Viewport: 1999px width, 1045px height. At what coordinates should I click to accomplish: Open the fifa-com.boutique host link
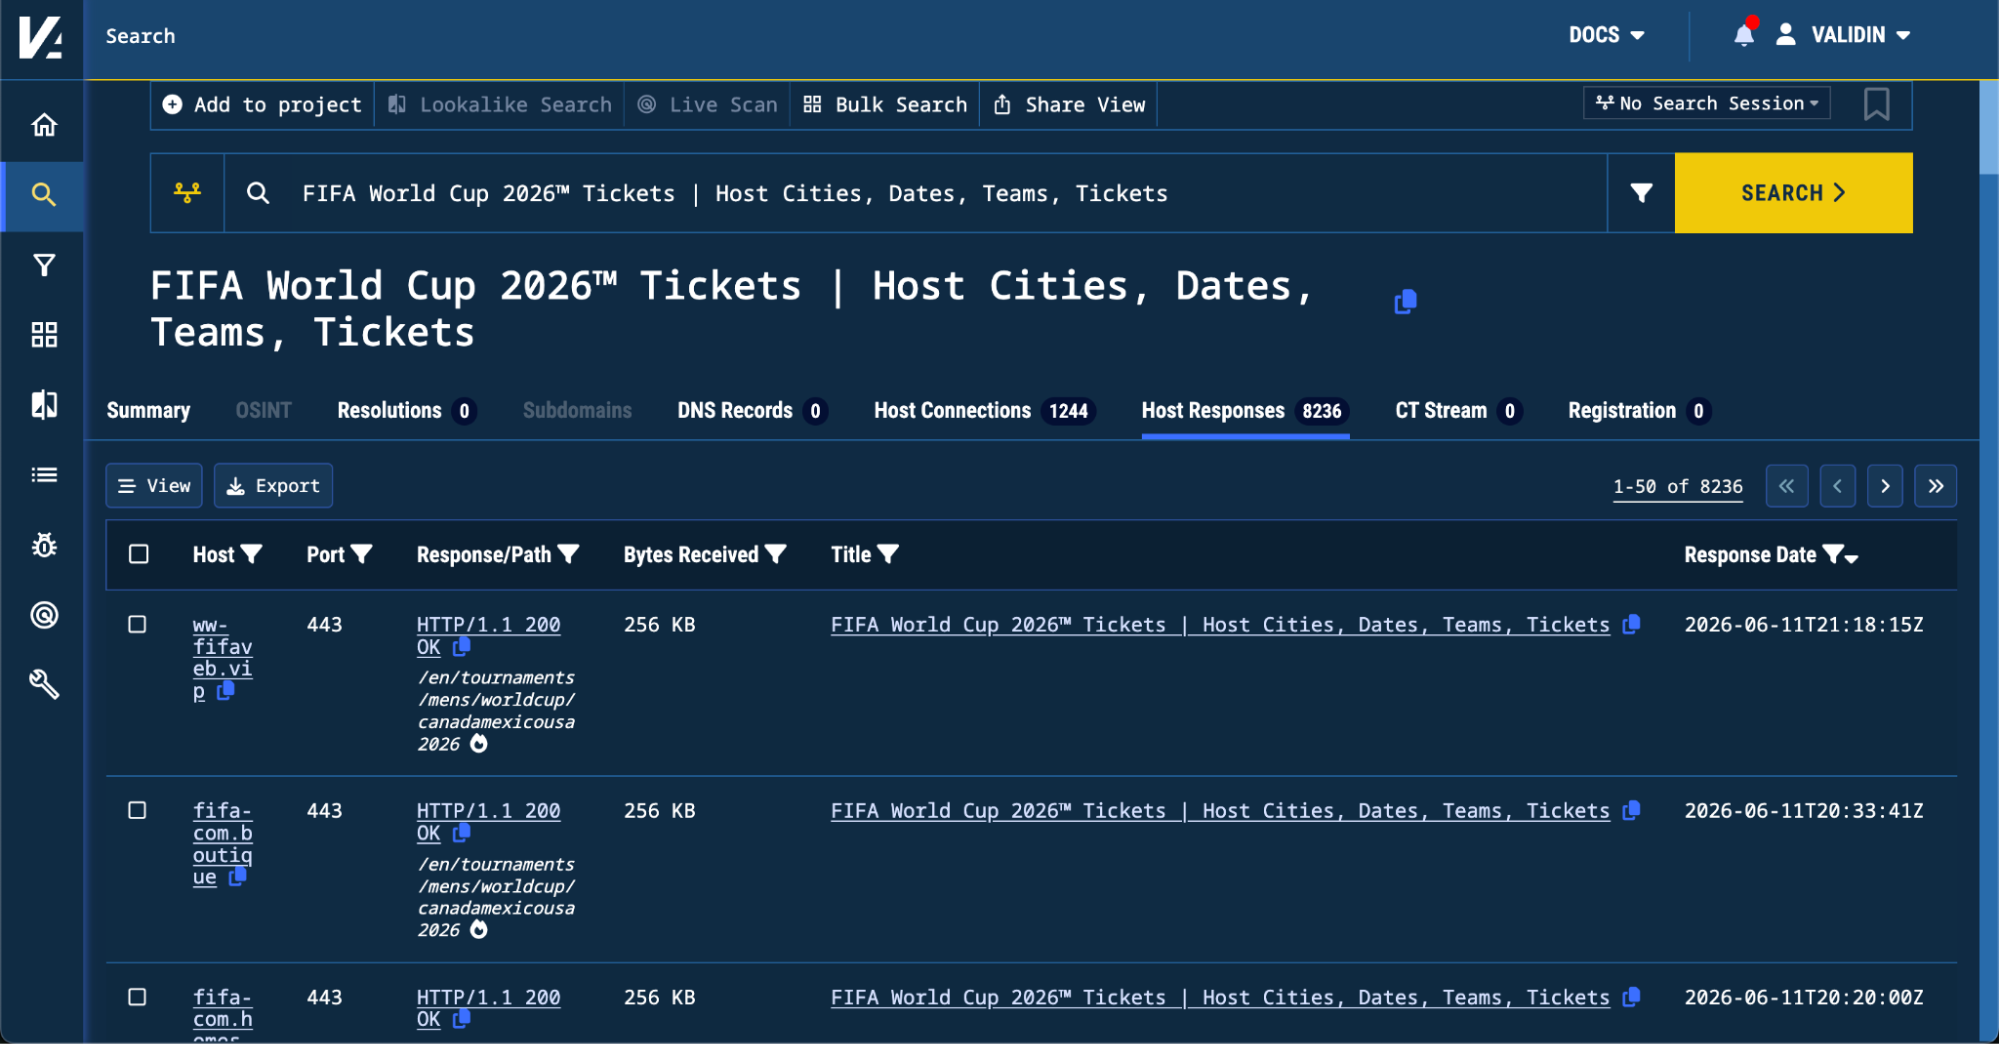point(222,843)
